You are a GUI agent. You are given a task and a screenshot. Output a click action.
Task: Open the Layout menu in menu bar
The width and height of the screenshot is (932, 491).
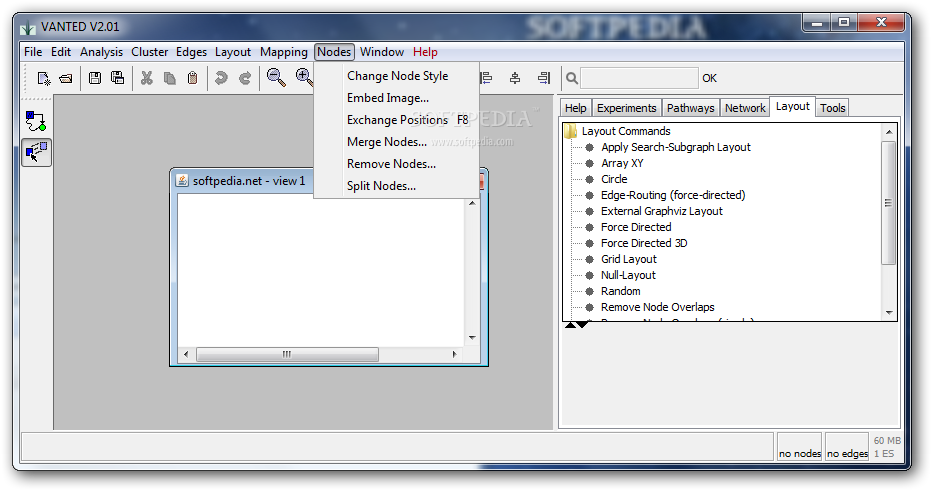point(232,52)
